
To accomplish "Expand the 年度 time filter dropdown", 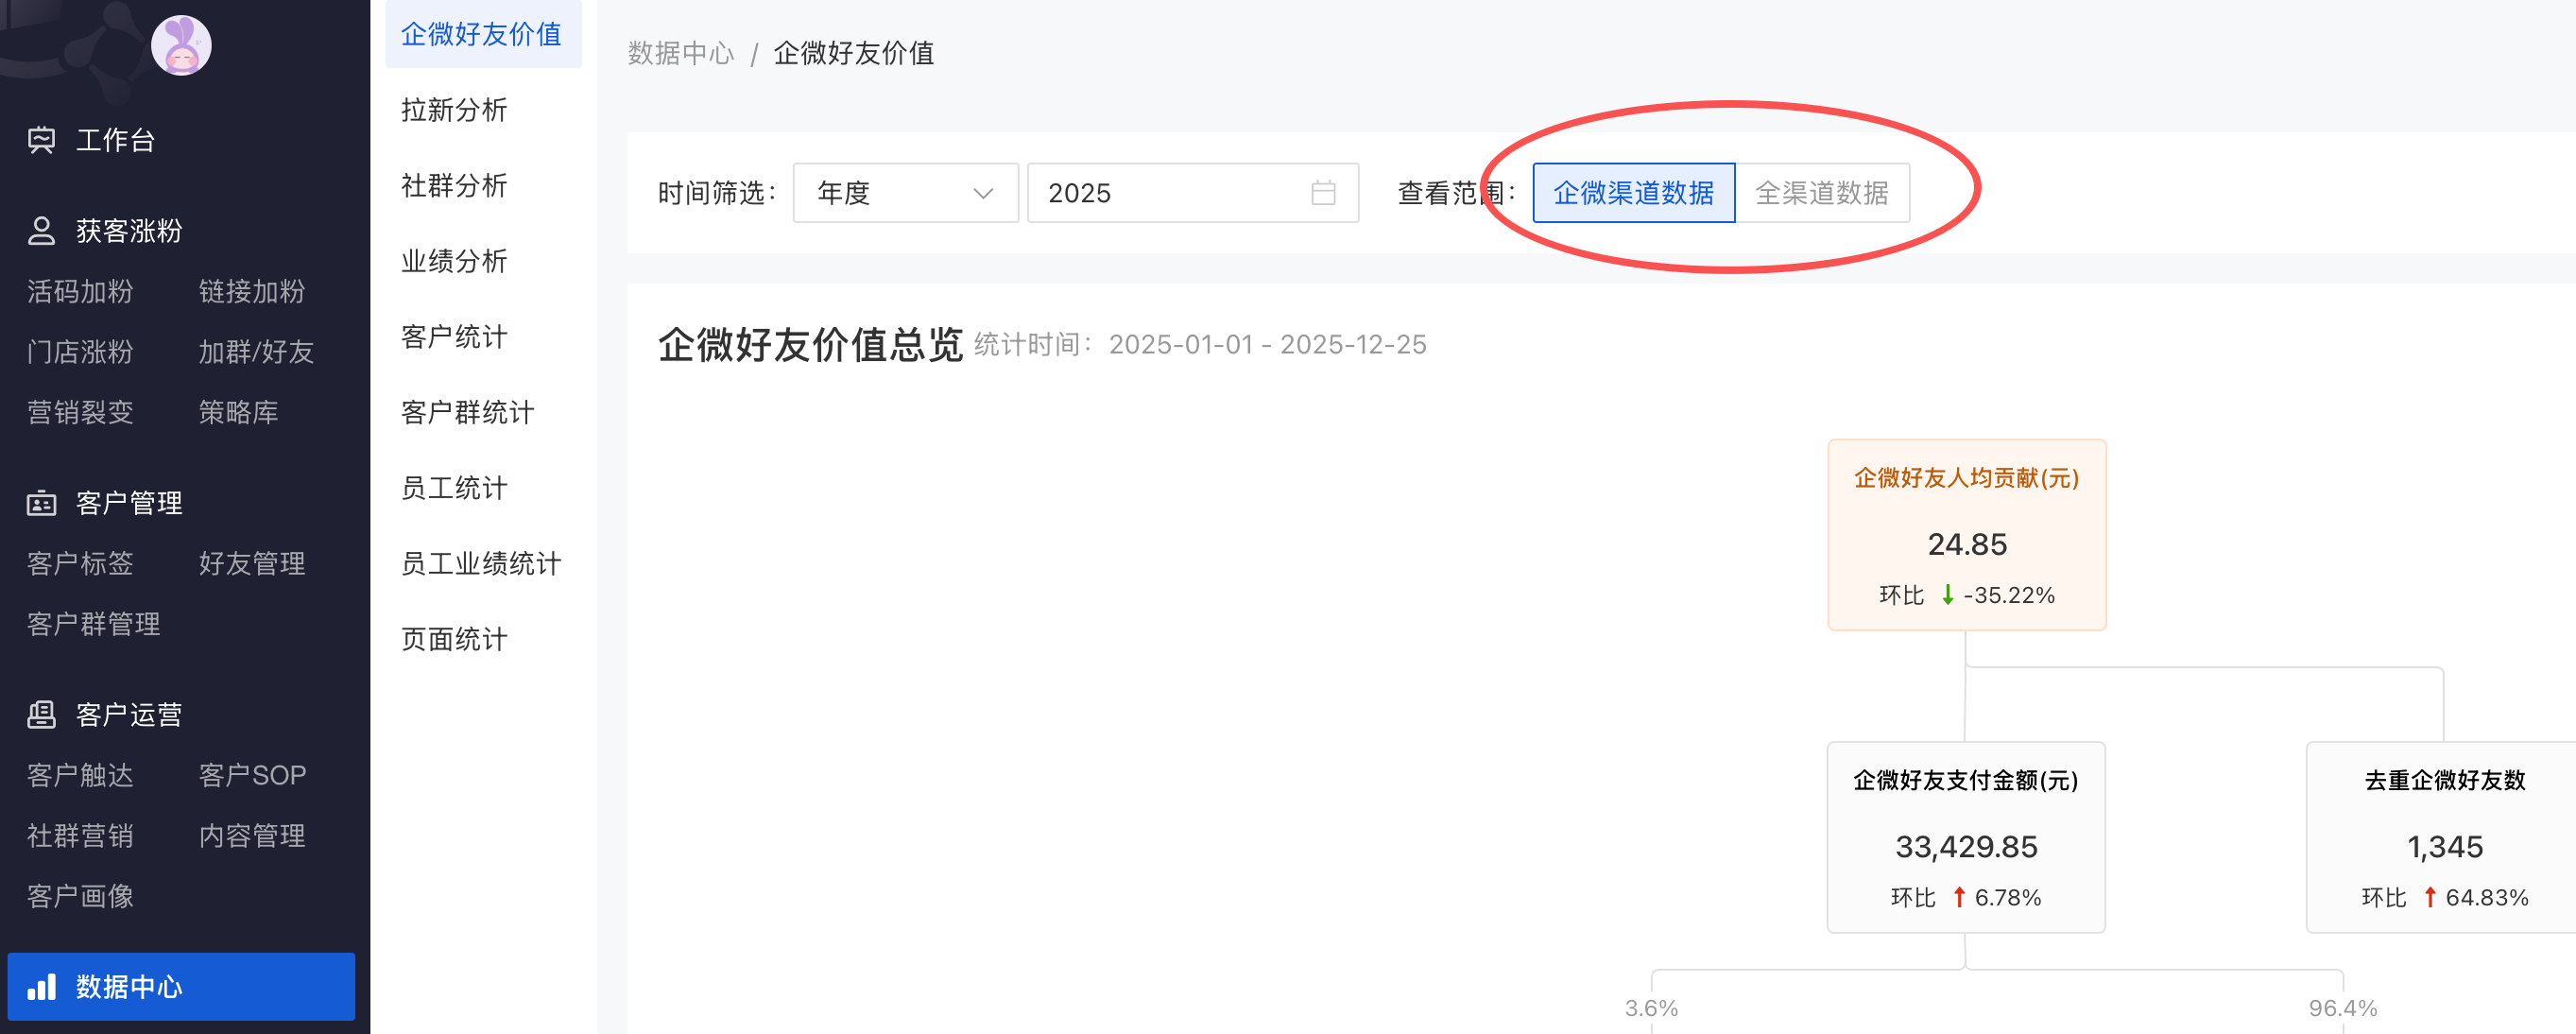I will coord(904,193).
